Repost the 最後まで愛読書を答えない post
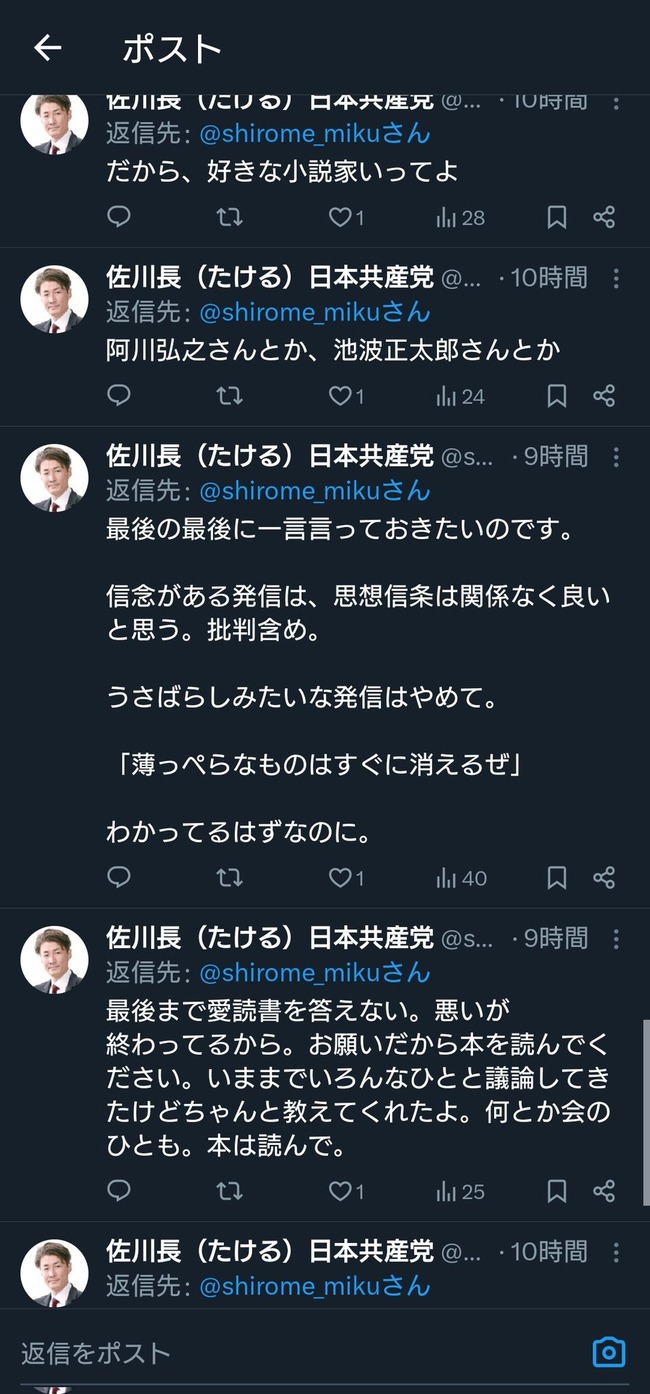Viewport: 650px width, 1394px height. pyautogui.click(x=229, y=1191)
